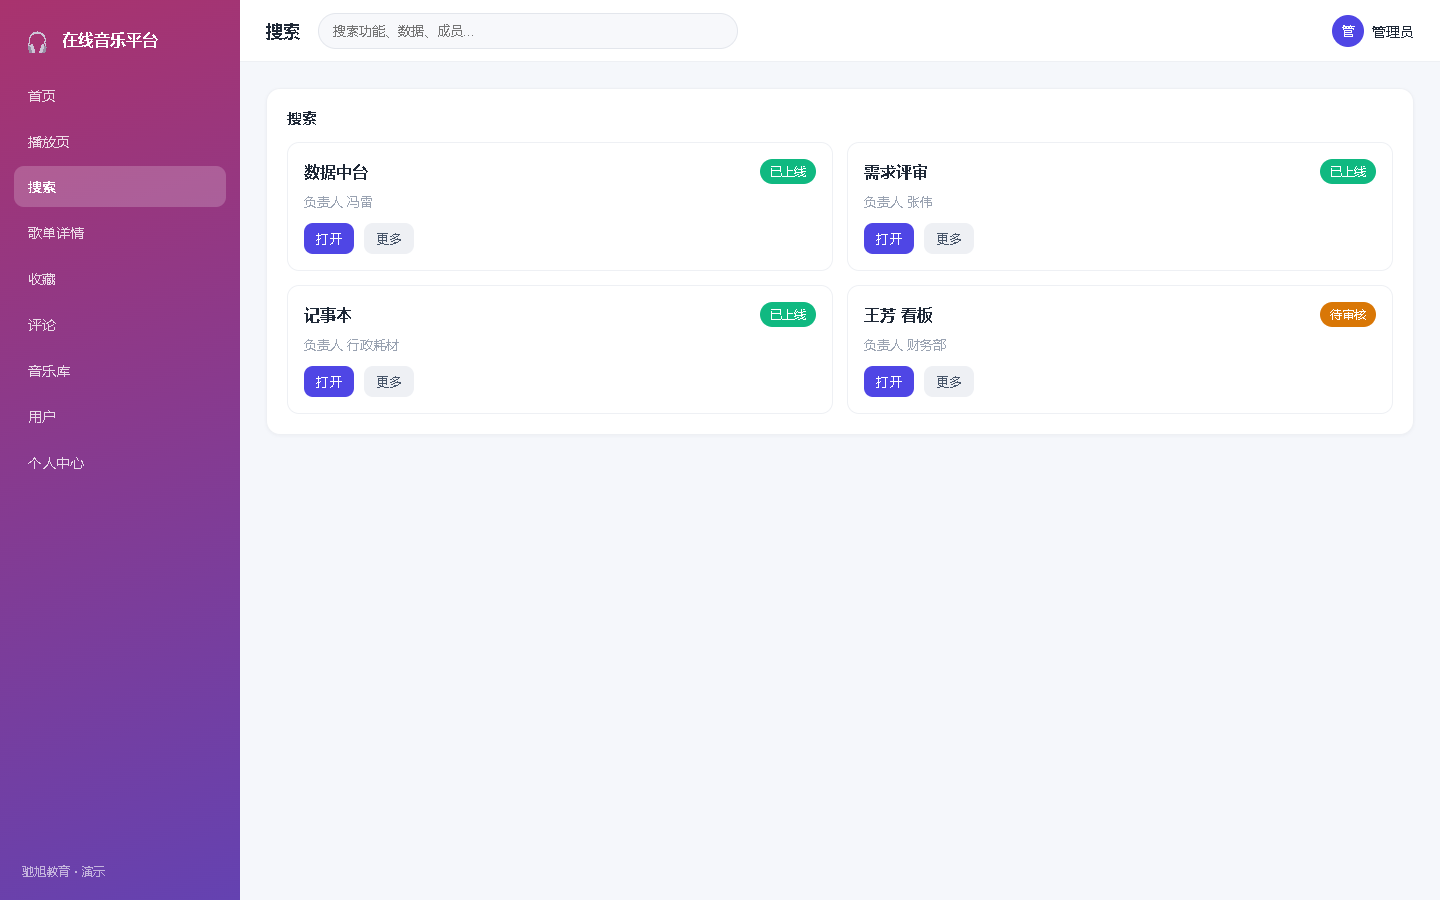Open the 首页 sidebar item
This screenshot has width=1440, height=900.
120,96
